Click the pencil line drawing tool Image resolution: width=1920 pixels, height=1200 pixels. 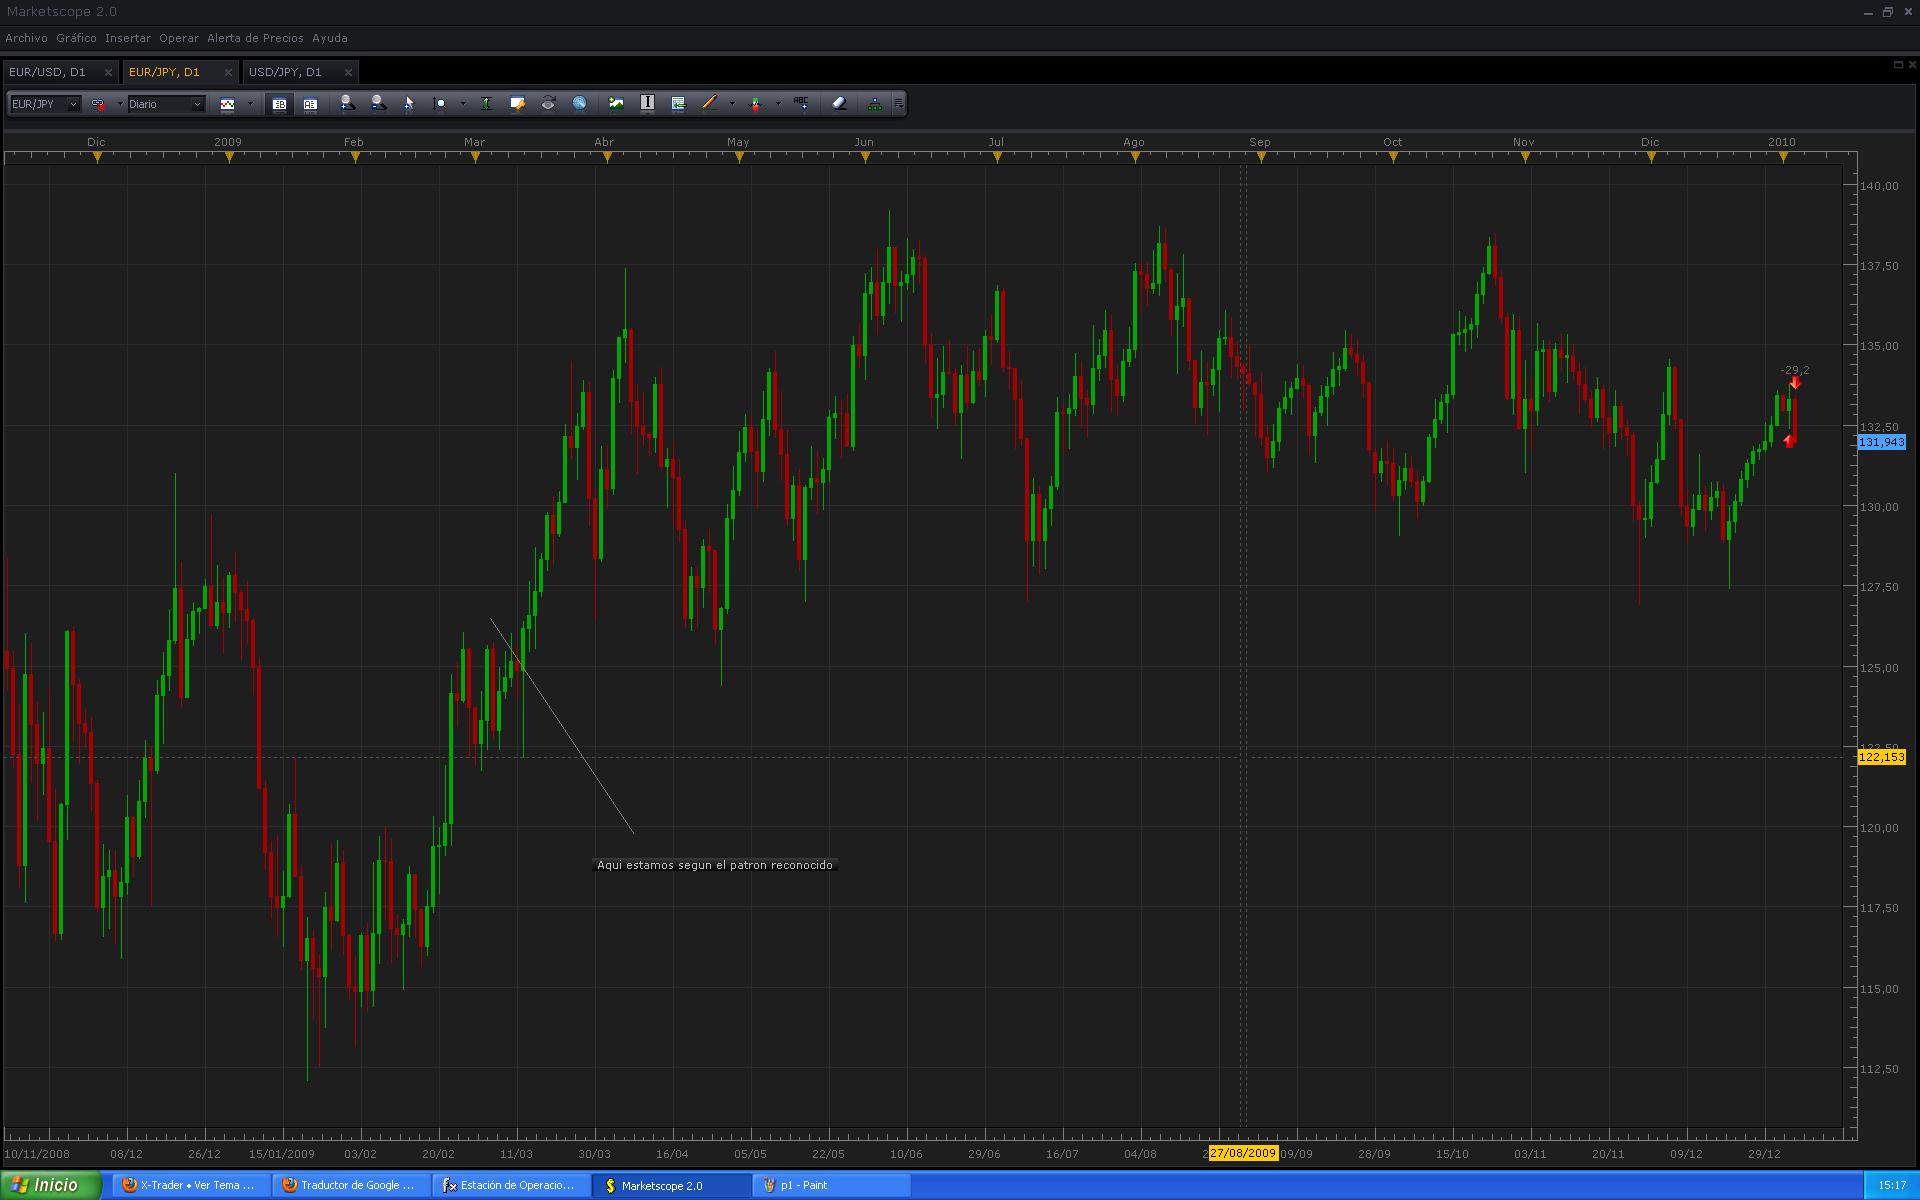(709, 103)
